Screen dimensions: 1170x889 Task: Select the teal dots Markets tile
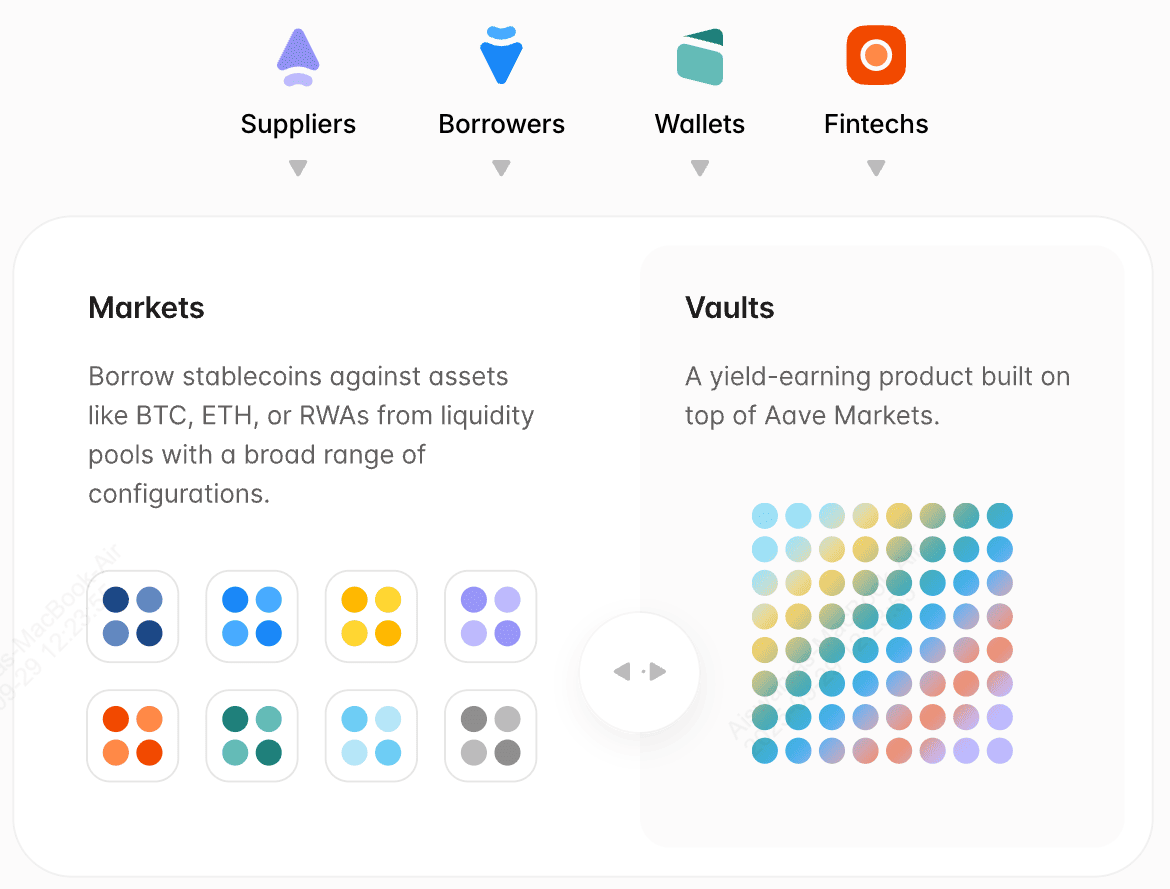point(251,735)
